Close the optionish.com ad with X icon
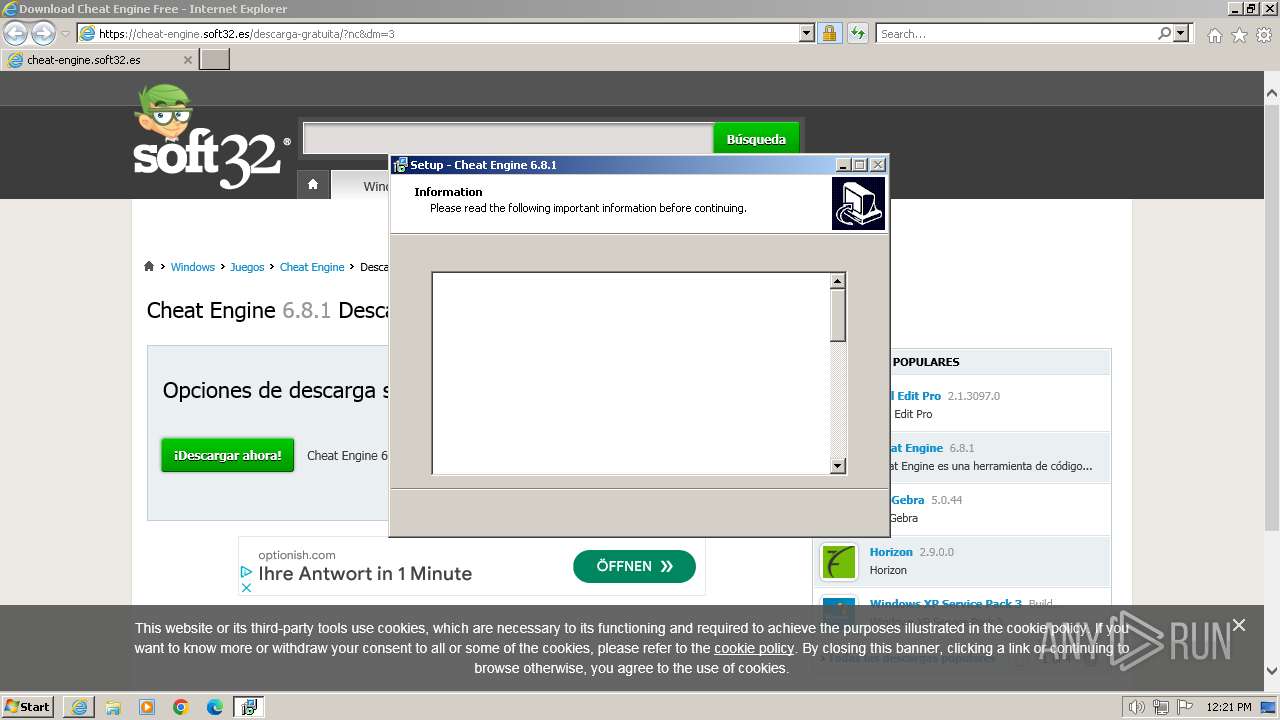Screen dimensions: 1280x720 click(x=246, y=587)
